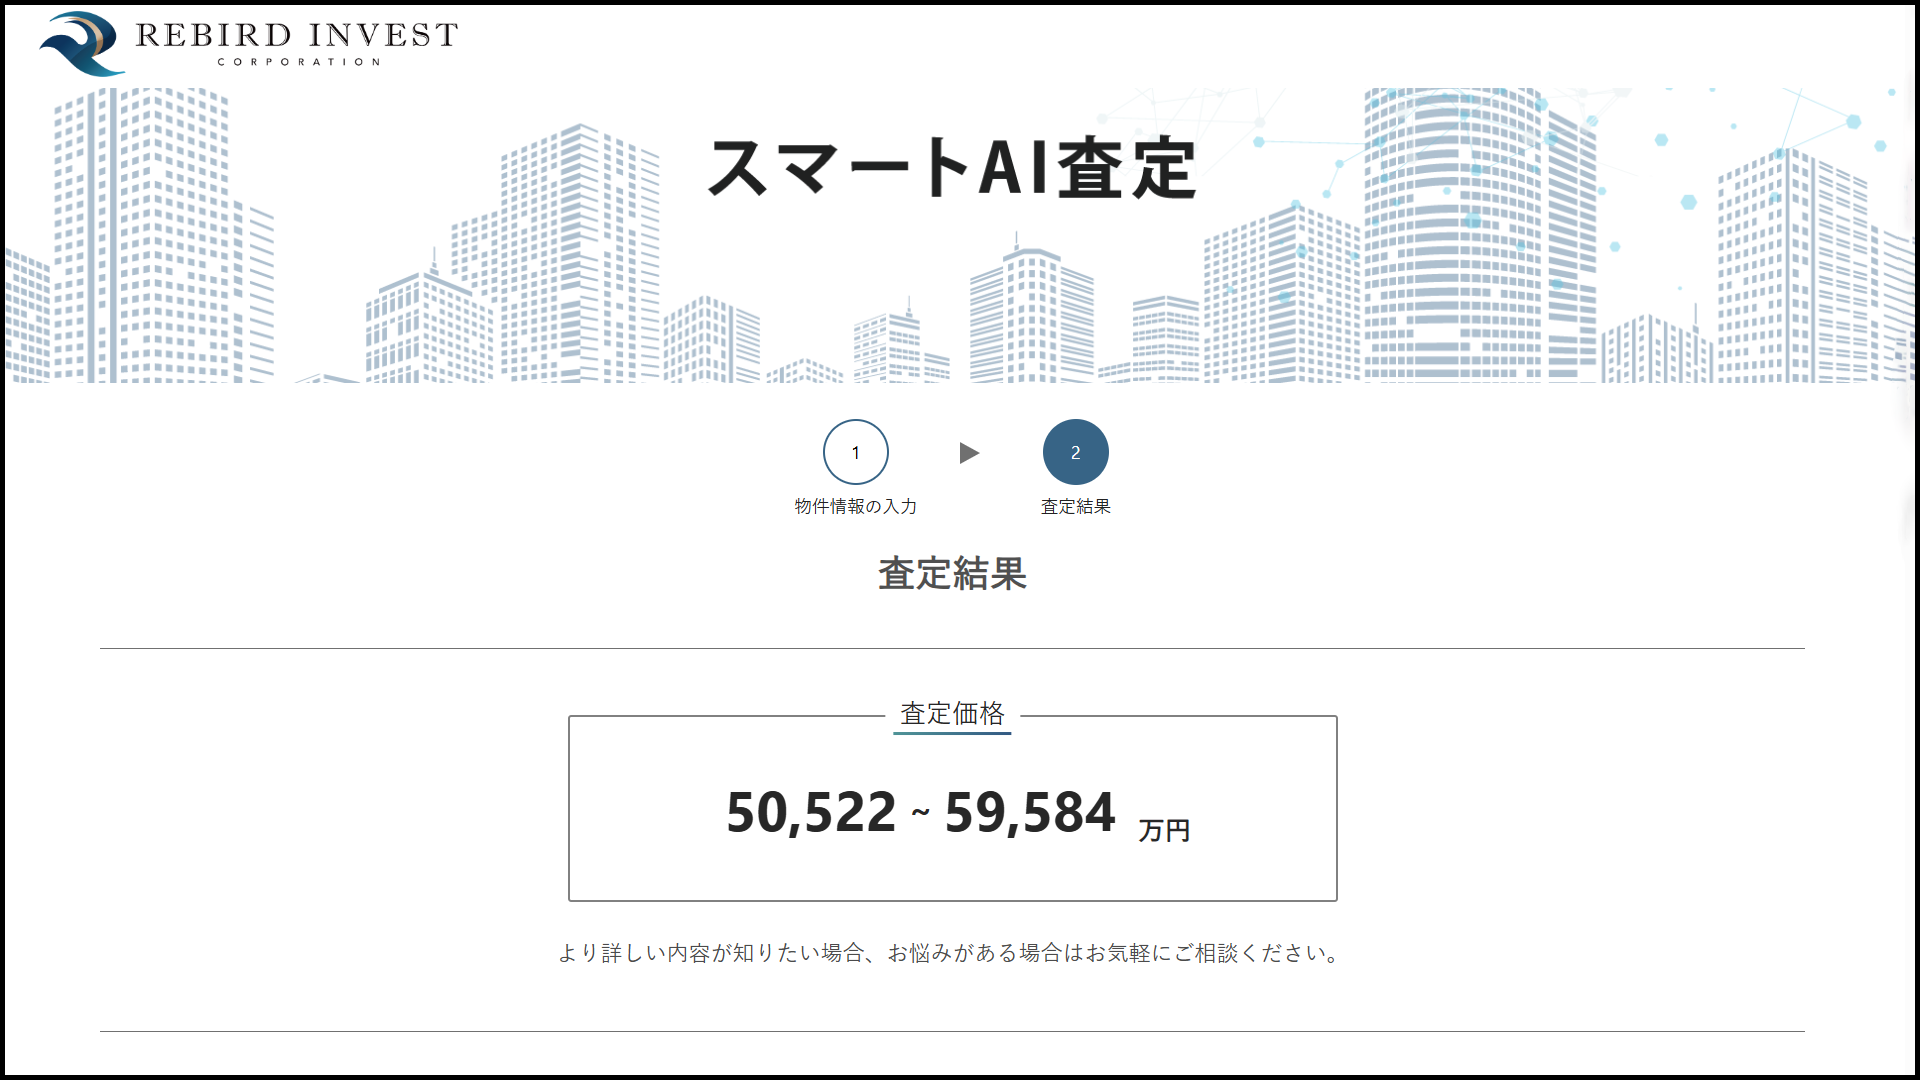Click the 物件情報の入力 step label
The height and width of the screenshot is (1080, 1920).
(x=855, y=506)
